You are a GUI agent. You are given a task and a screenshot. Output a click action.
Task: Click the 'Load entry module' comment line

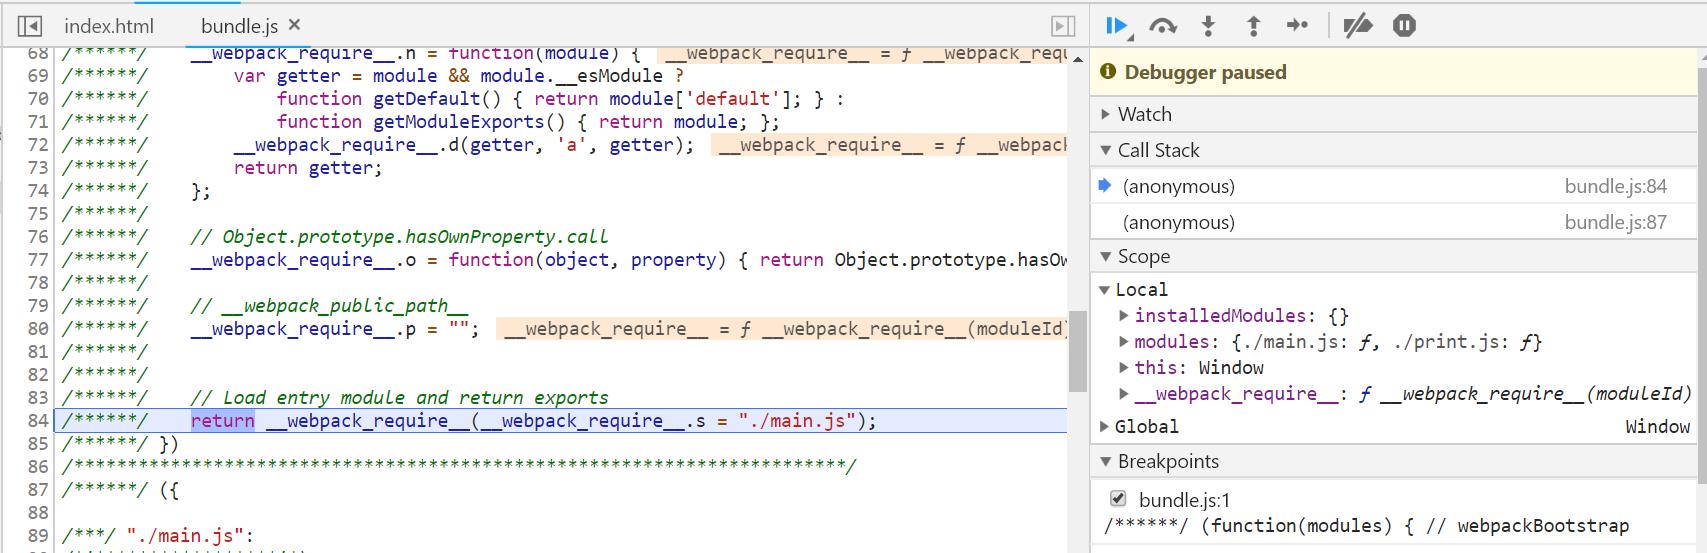tap(399, 397)
